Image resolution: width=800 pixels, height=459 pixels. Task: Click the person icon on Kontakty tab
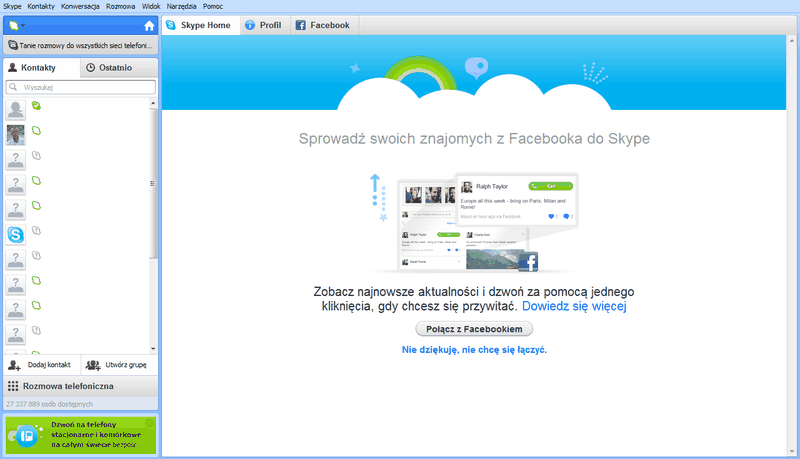(13, 67)
